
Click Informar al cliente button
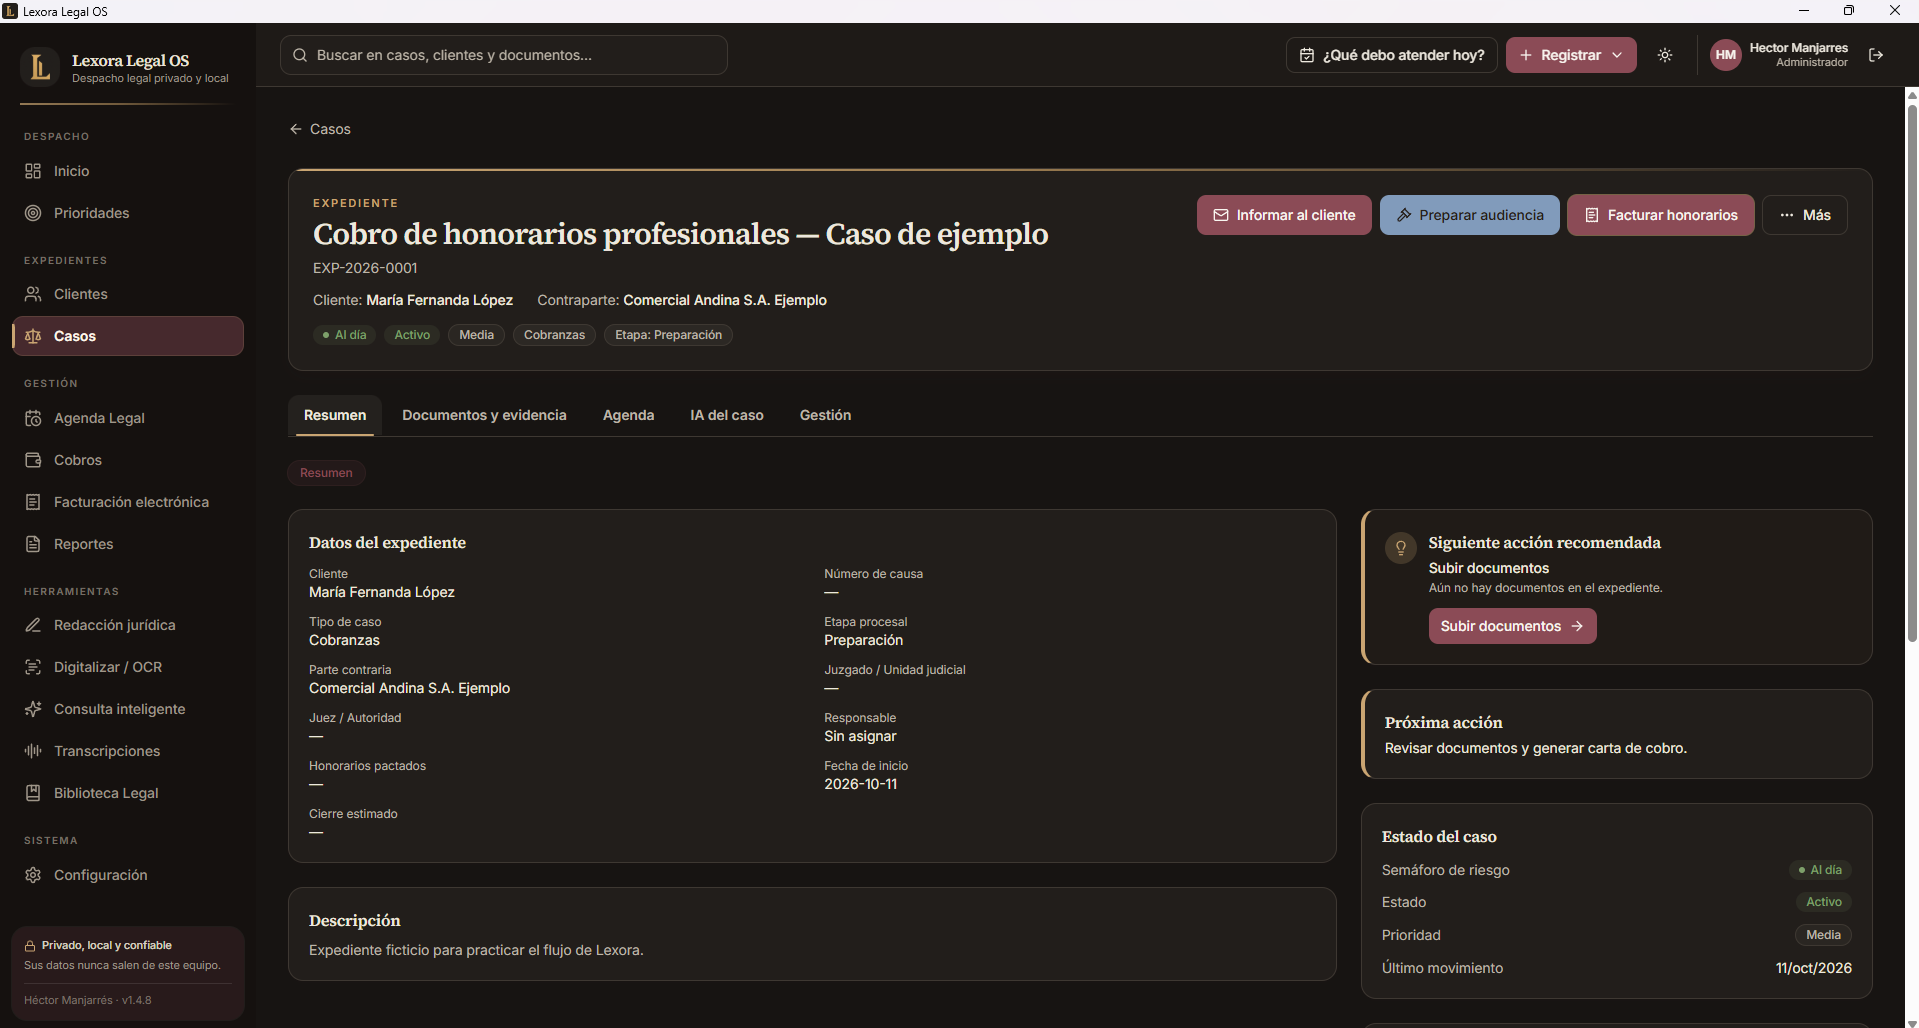coord(1284,215)
